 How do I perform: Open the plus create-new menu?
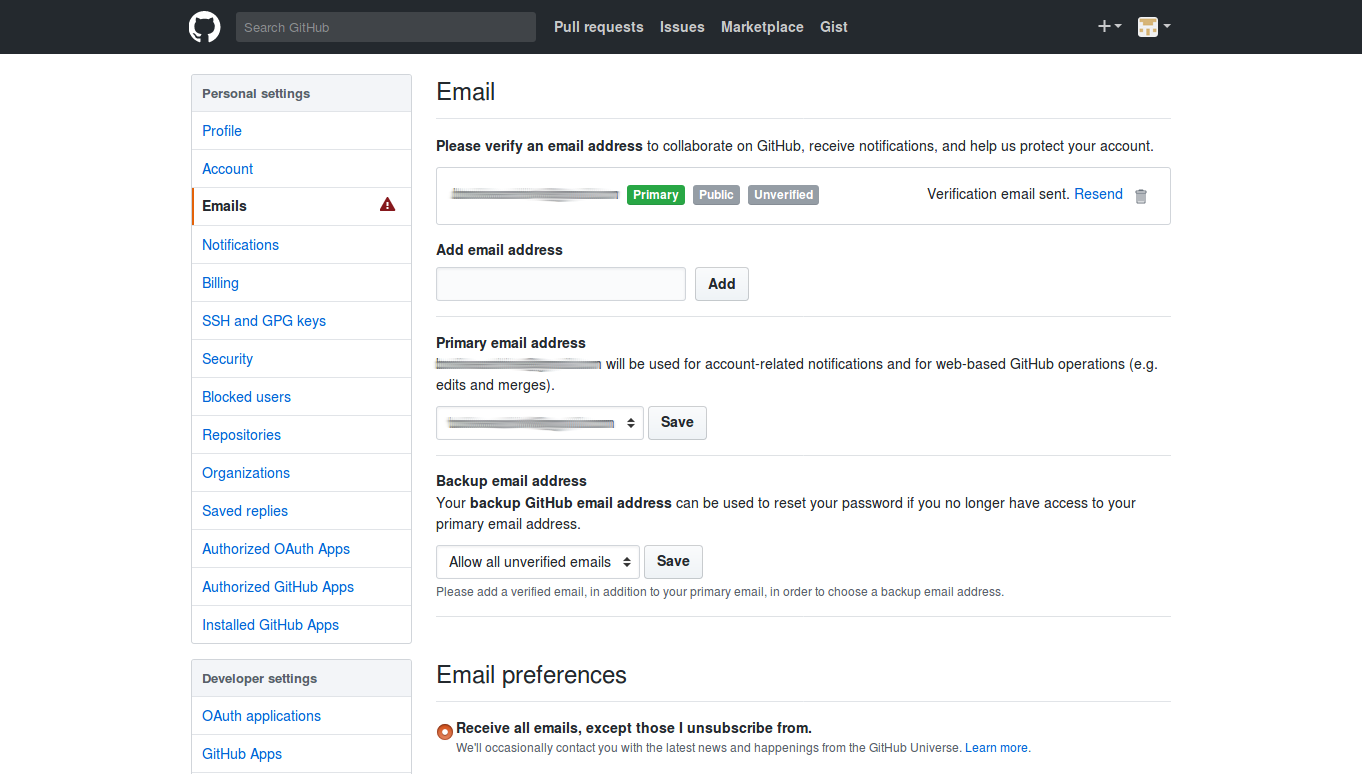1109,27
